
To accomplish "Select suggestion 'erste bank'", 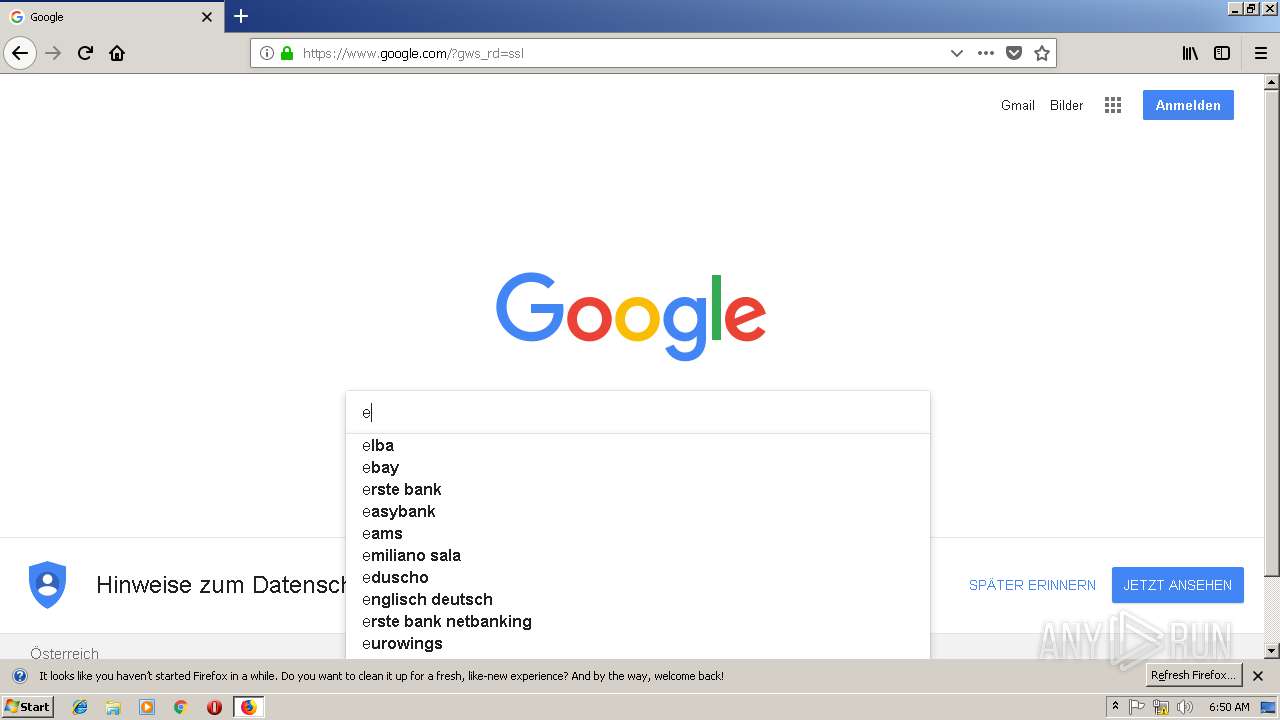I will tap(638, 489).
